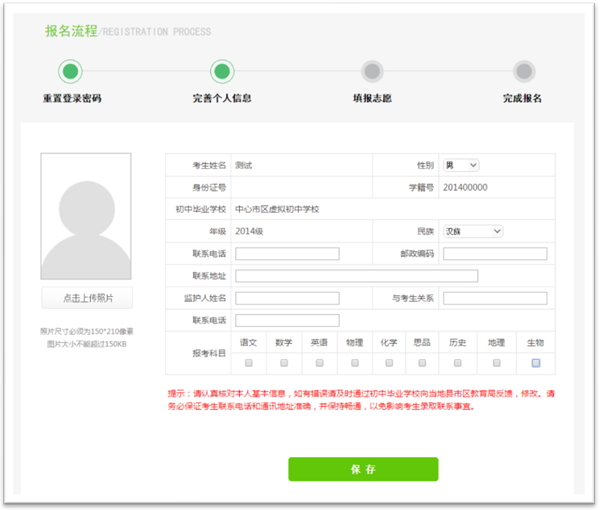Click into the 监护人姓名 field
The height and width of the screenshot is (510, 600).
(287, 298)
